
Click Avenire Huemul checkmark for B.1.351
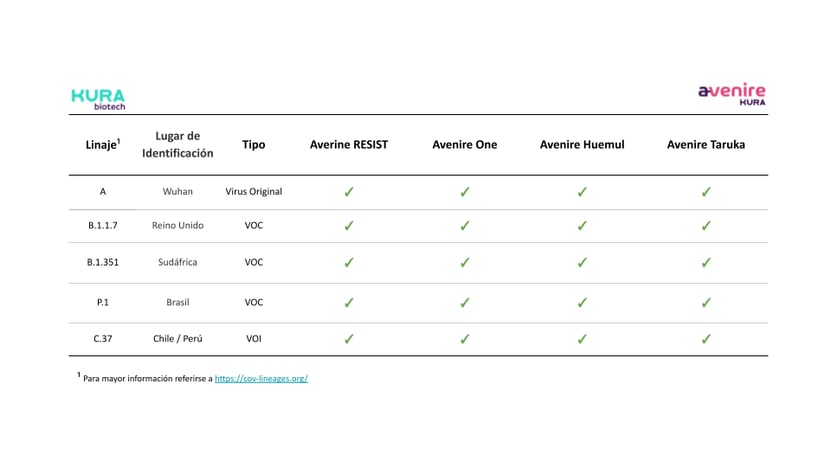(582, 262)
